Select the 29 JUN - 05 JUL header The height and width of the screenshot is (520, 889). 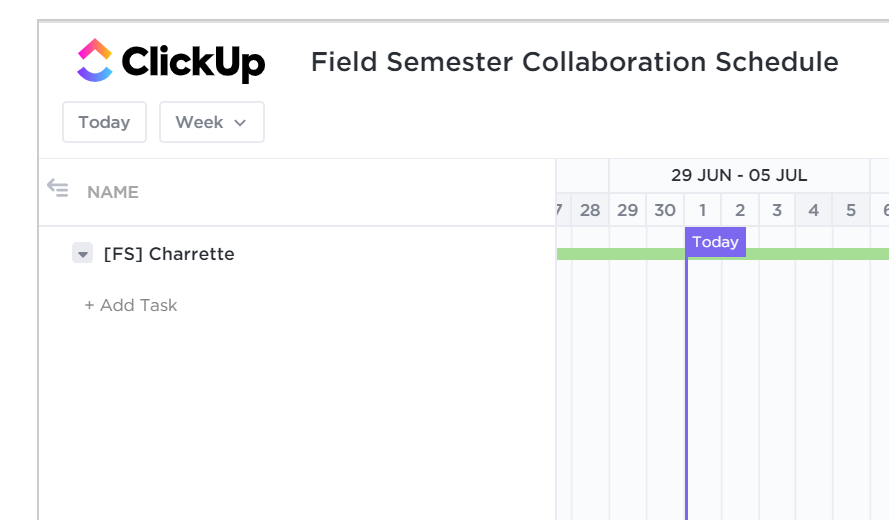(738, 175)
